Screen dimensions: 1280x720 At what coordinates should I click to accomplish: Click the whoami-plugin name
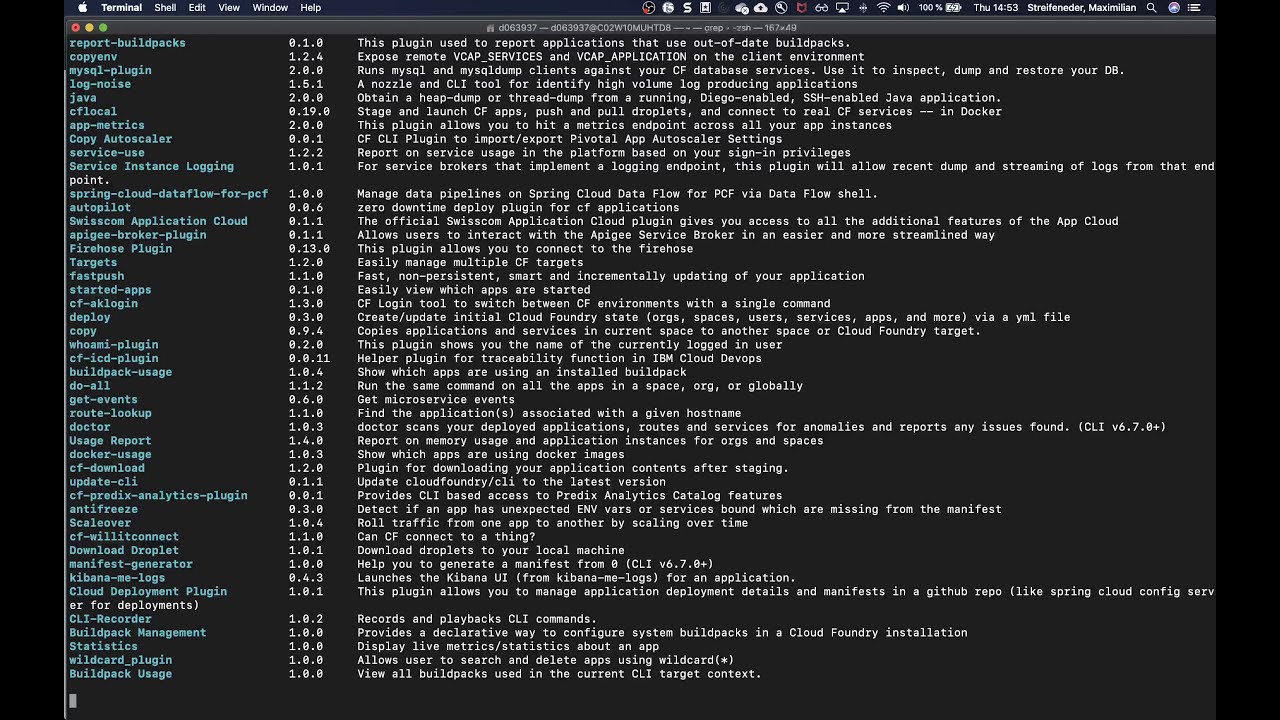point(113,345)
